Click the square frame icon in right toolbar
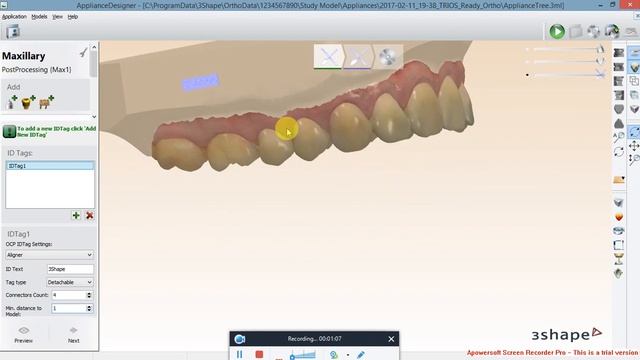Viewport: 640px width, 360px height. (619, 245)
